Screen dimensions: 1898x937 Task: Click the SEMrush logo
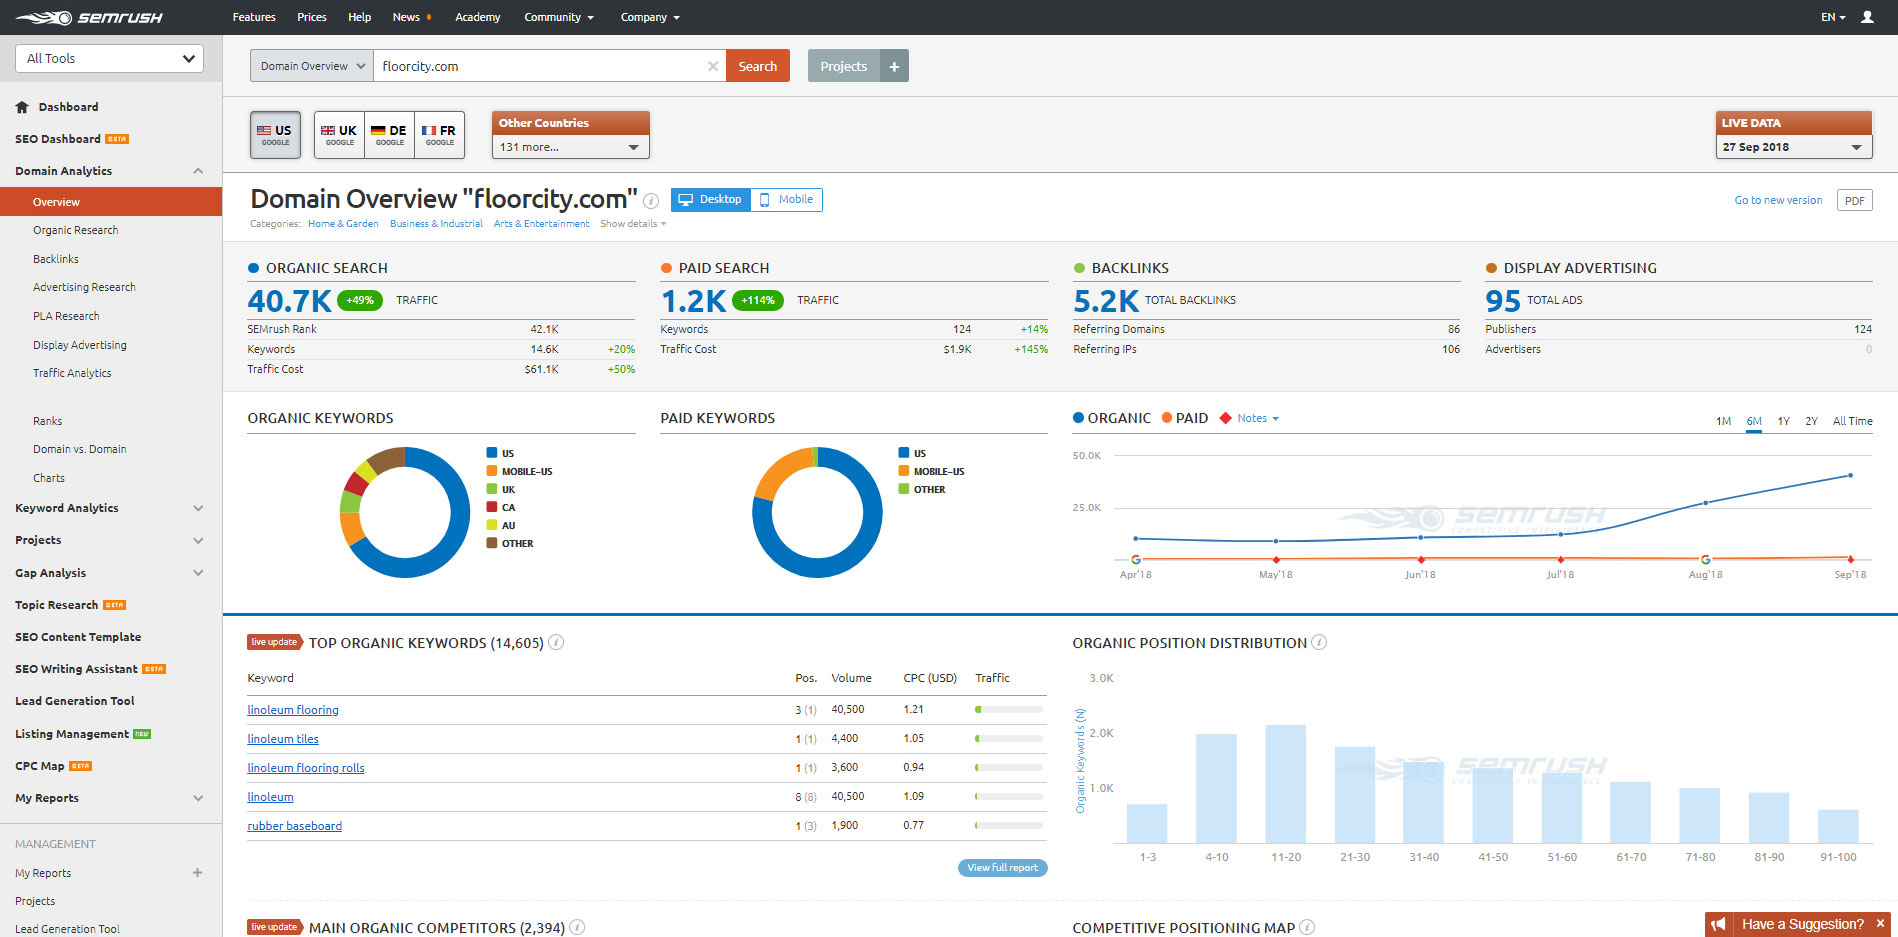click(88, 17)
